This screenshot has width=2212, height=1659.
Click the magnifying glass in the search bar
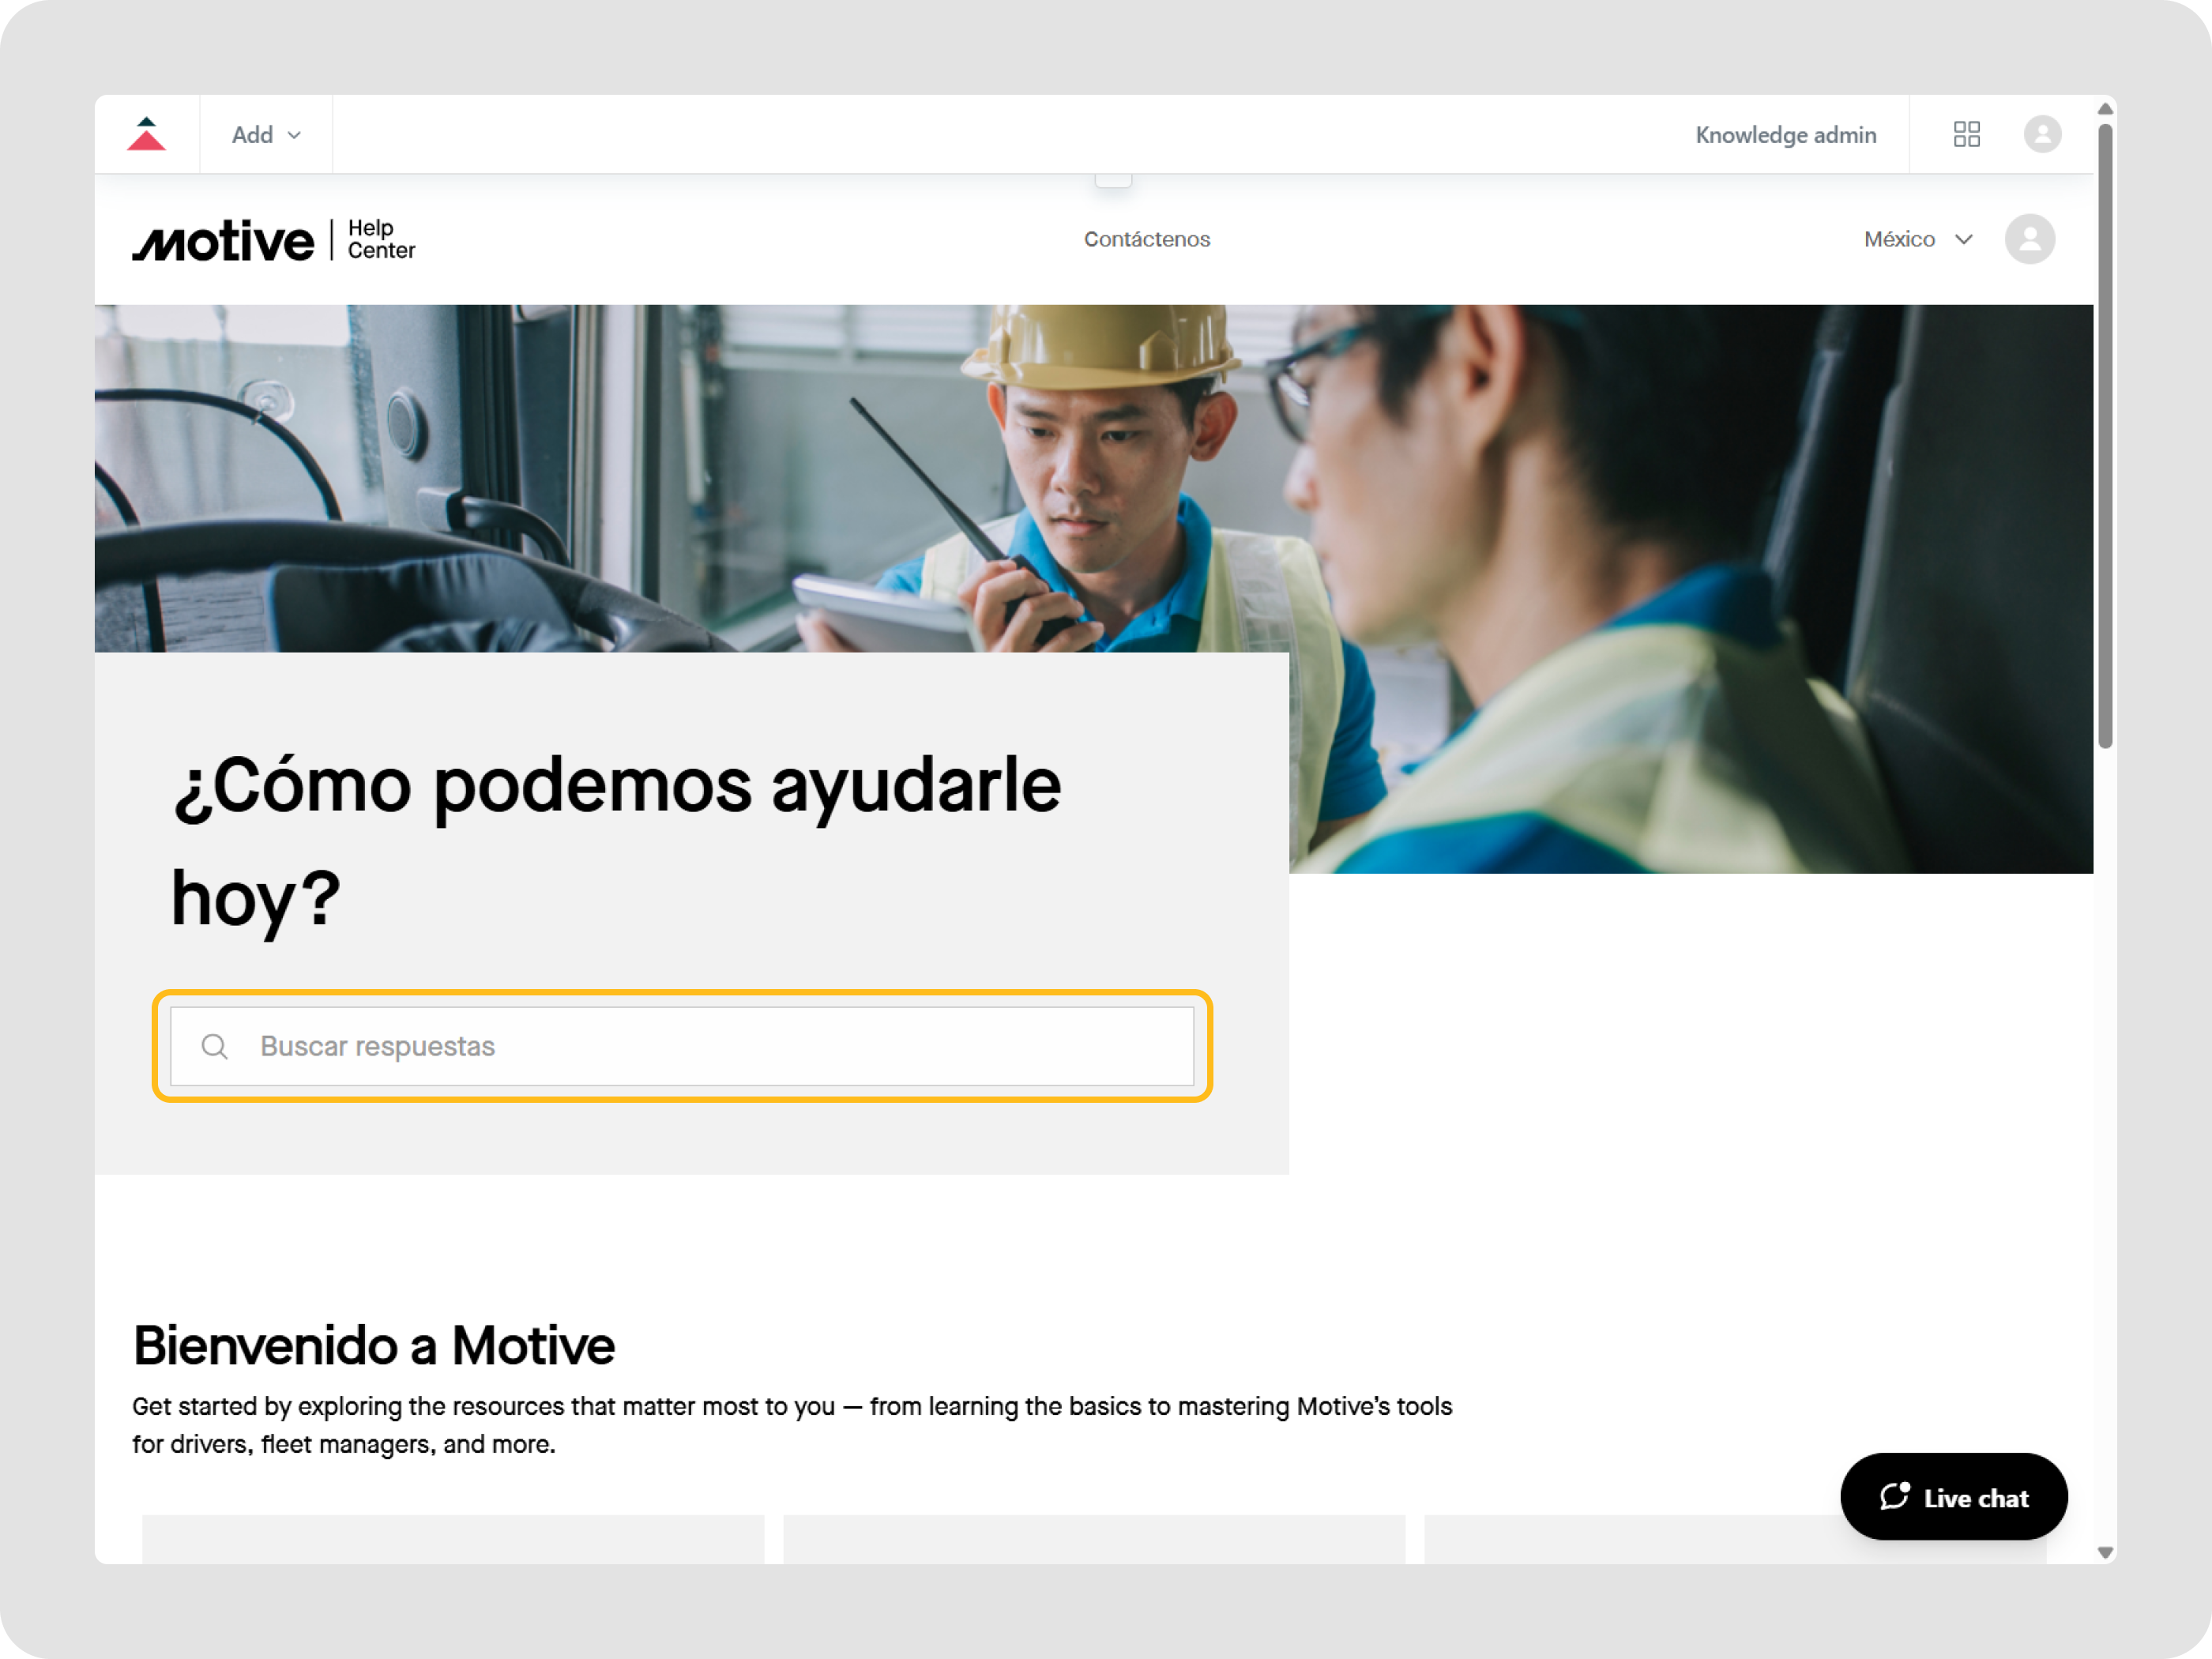tap(215, 1046)
